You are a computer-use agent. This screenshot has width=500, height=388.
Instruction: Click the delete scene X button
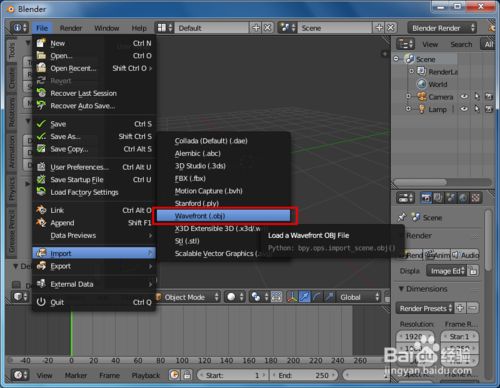tap(391, 28)
